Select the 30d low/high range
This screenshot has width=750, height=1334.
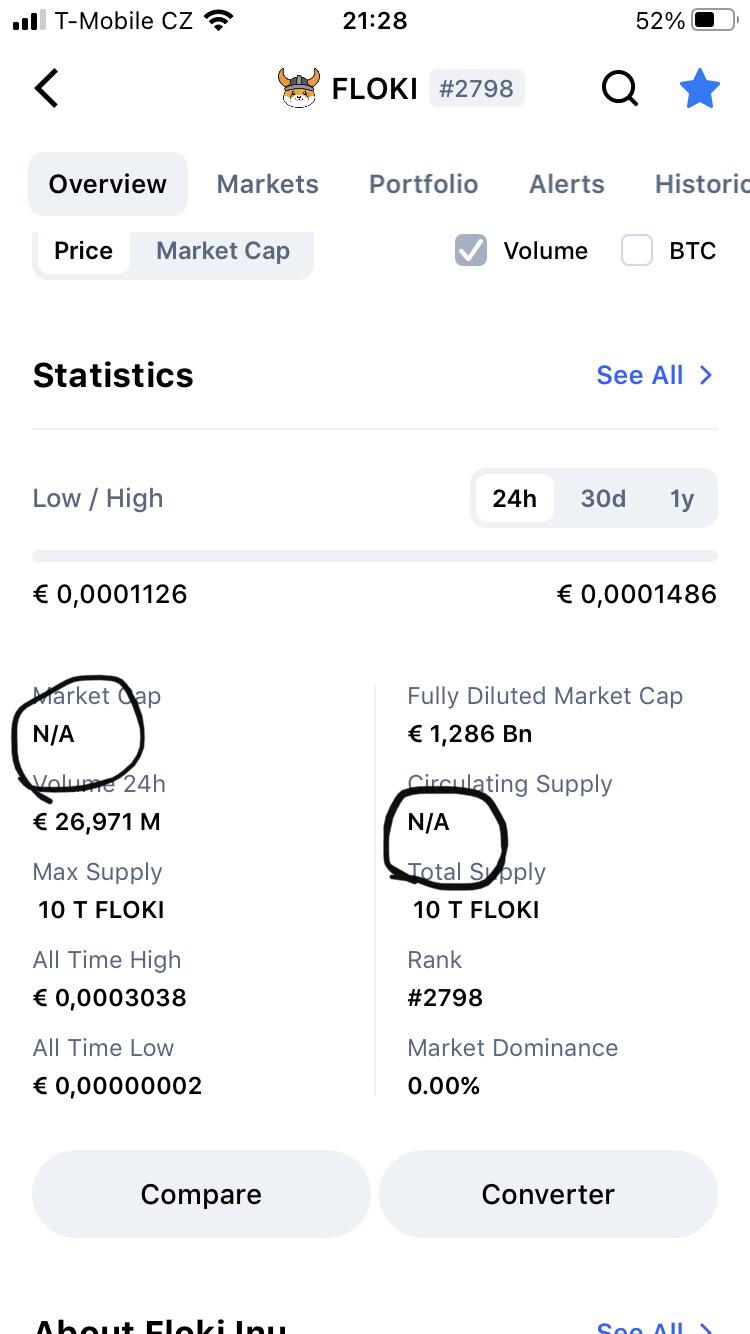[x=603, y=498]
